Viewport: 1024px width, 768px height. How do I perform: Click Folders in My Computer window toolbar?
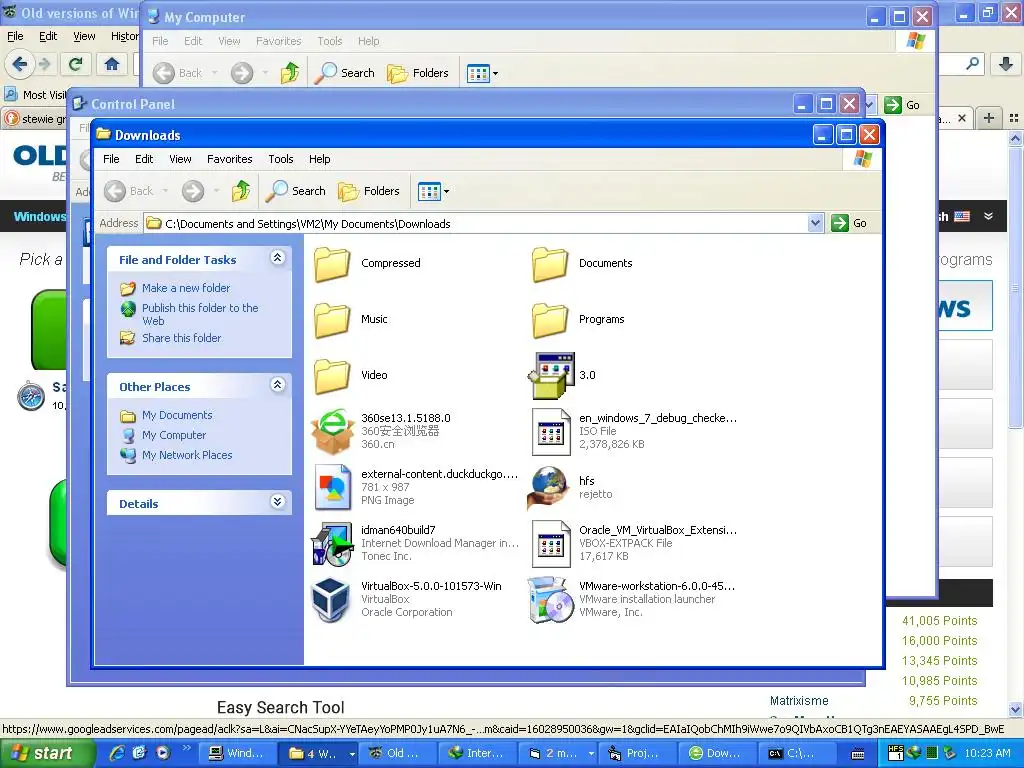click(418, 72)
